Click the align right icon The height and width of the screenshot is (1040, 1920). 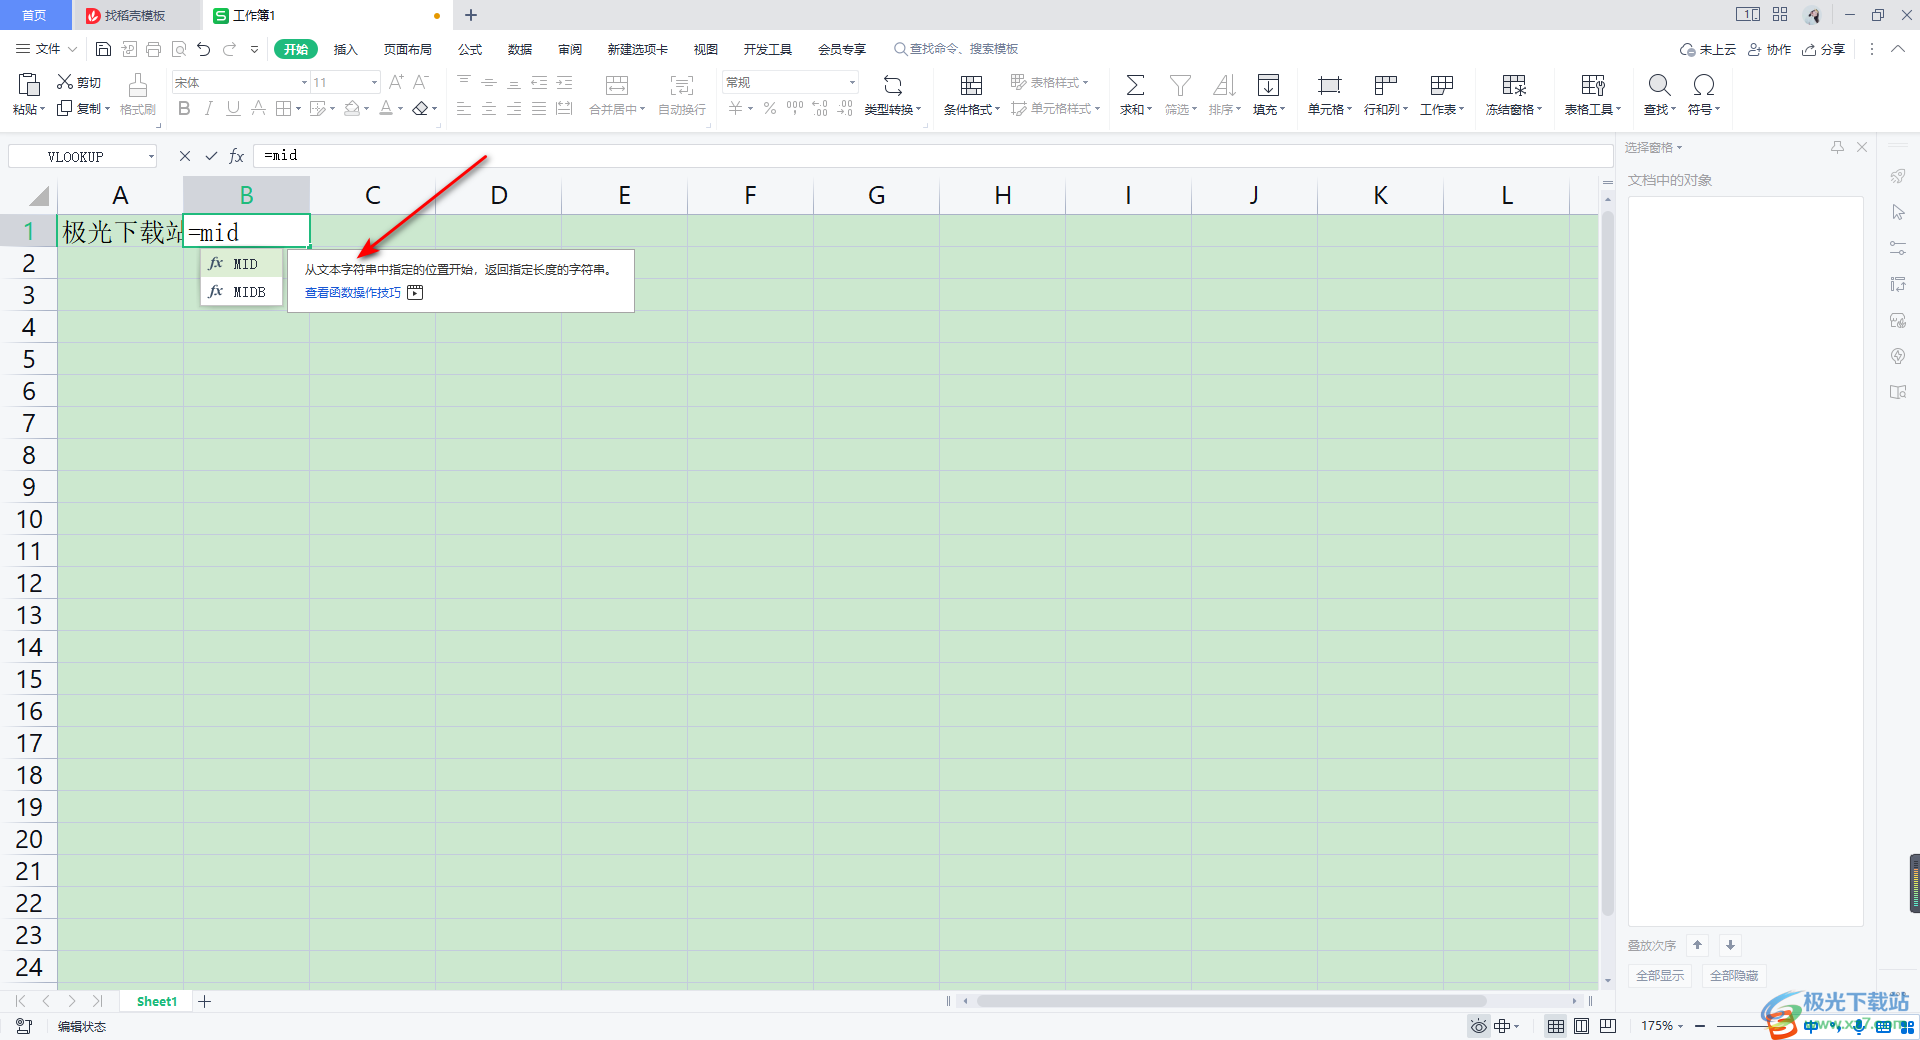(514, 108)
